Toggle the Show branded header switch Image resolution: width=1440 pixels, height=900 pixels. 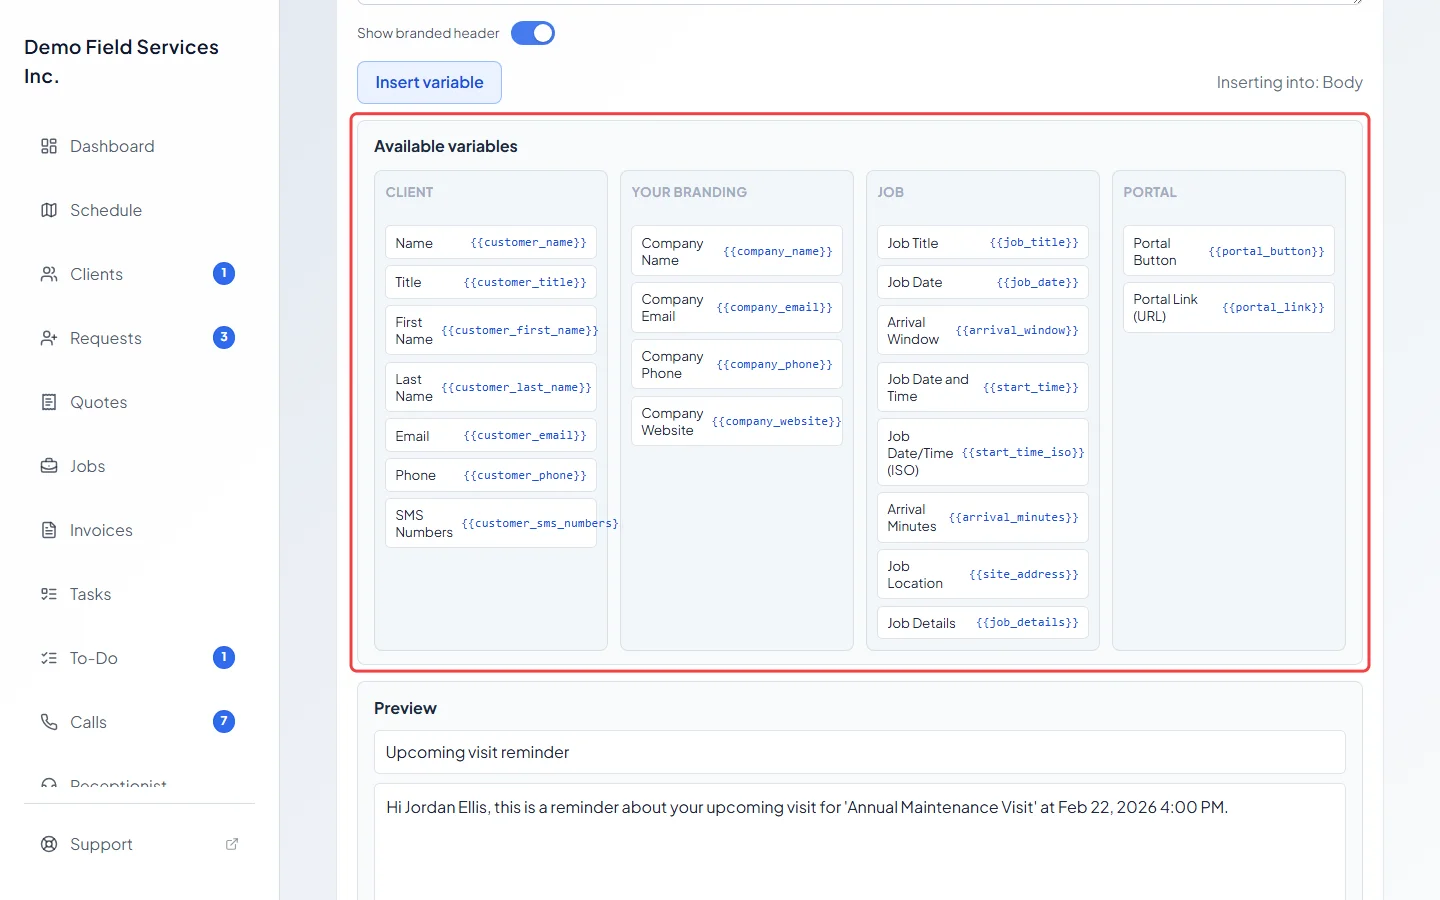tap(533, 33)
